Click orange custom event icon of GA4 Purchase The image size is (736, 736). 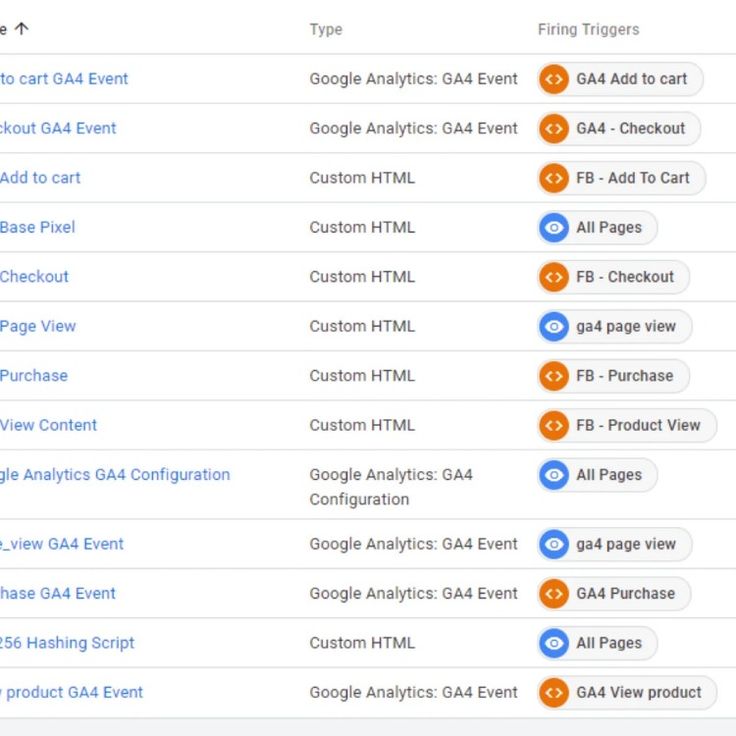click(x=554, y=593)
